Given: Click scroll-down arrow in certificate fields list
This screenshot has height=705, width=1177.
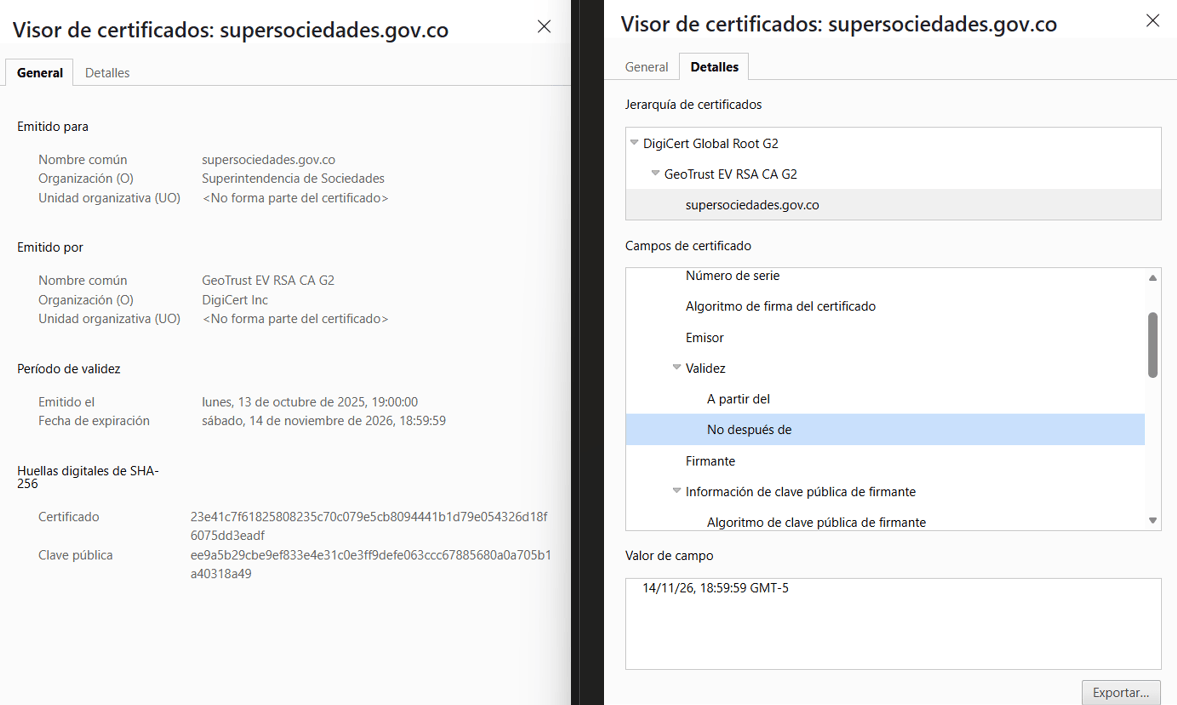Looking at the screenshot, I should click(1152, 520).
